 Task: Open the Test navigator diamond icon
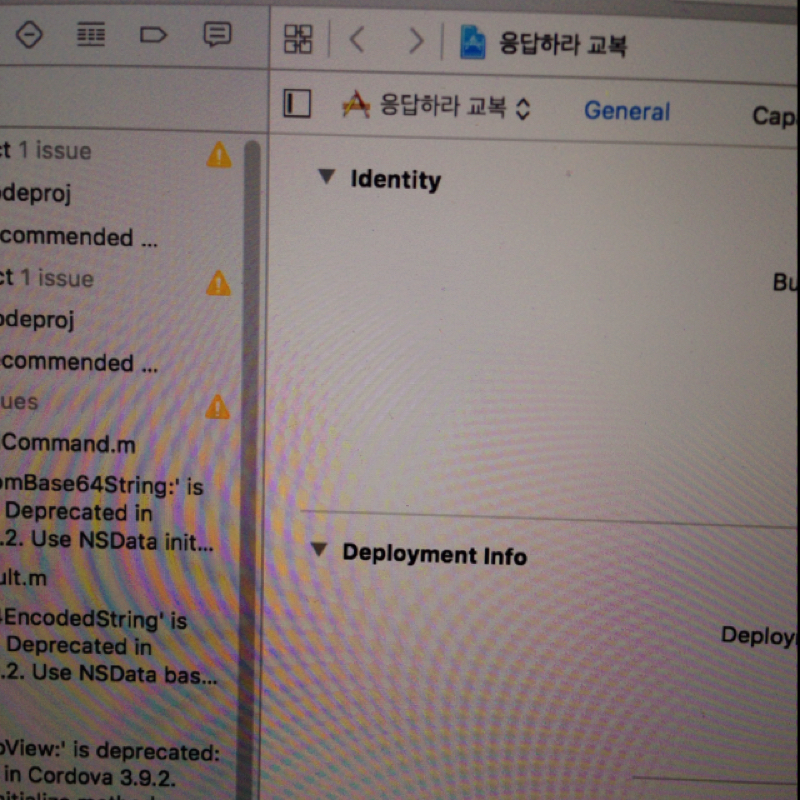(29, 35)
